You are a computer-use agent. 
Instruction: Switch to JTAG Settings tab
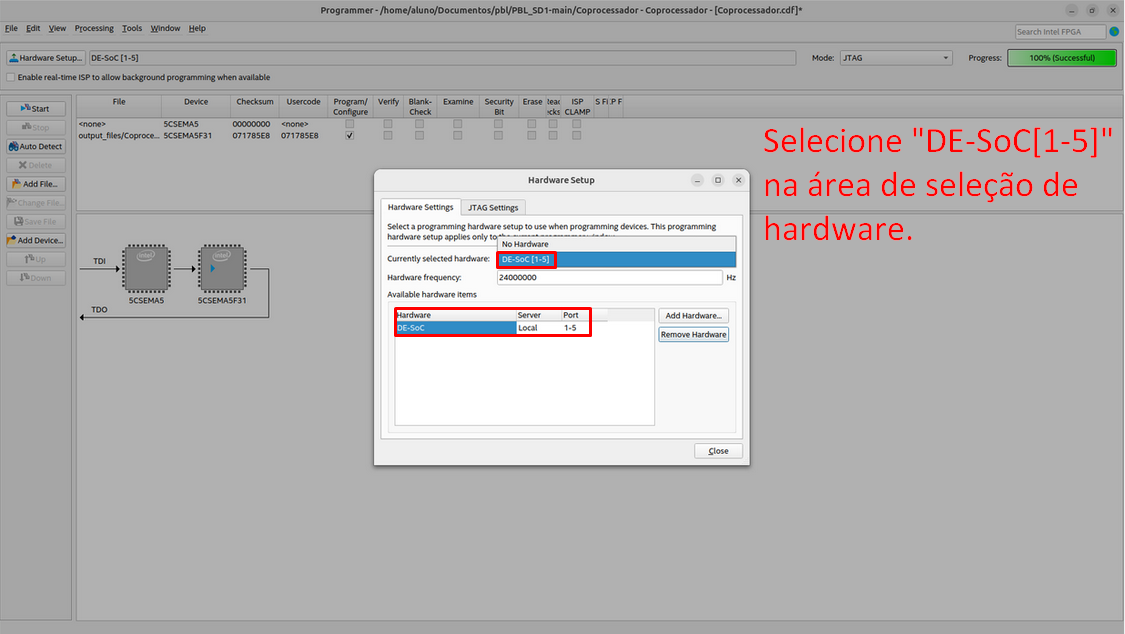click(493, 208)
